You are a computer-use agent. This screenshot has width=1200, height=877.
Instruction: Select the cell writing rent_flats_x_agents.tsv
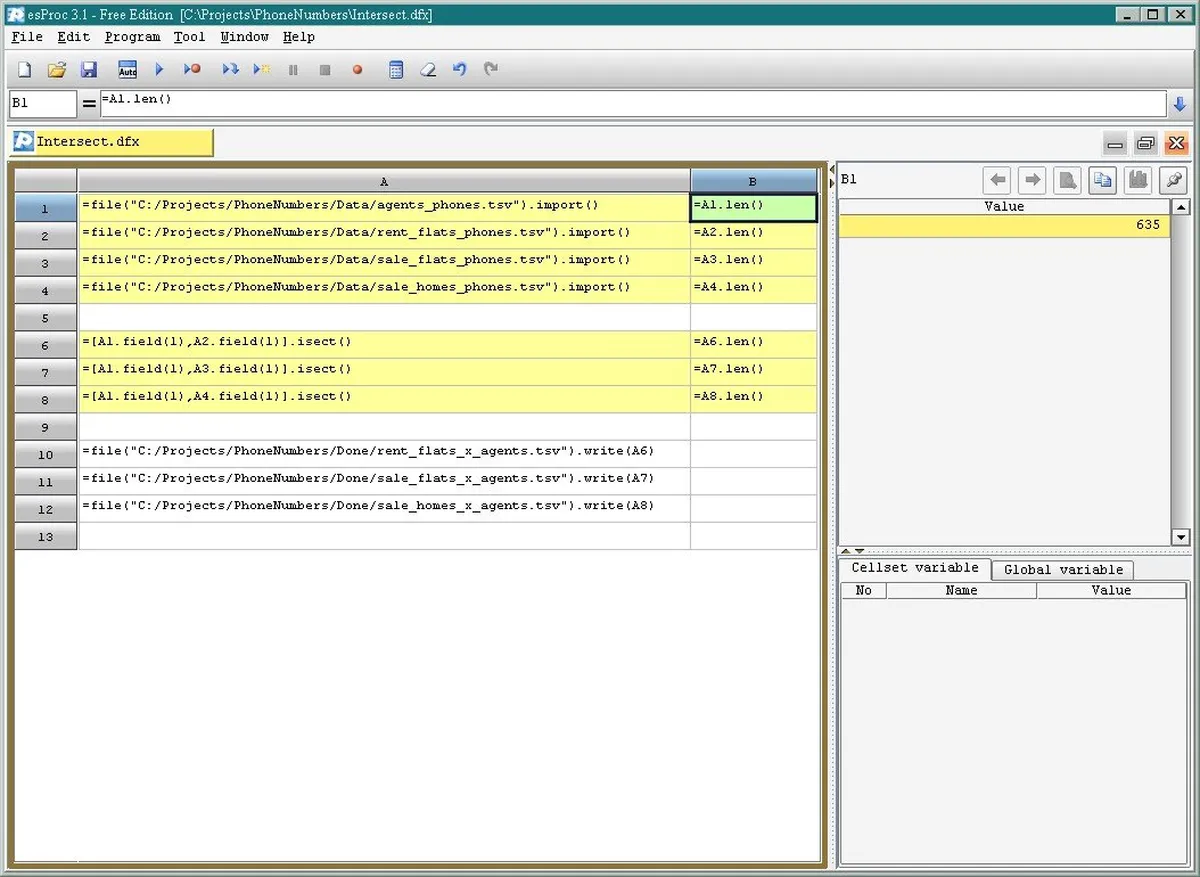pos(384,454)
